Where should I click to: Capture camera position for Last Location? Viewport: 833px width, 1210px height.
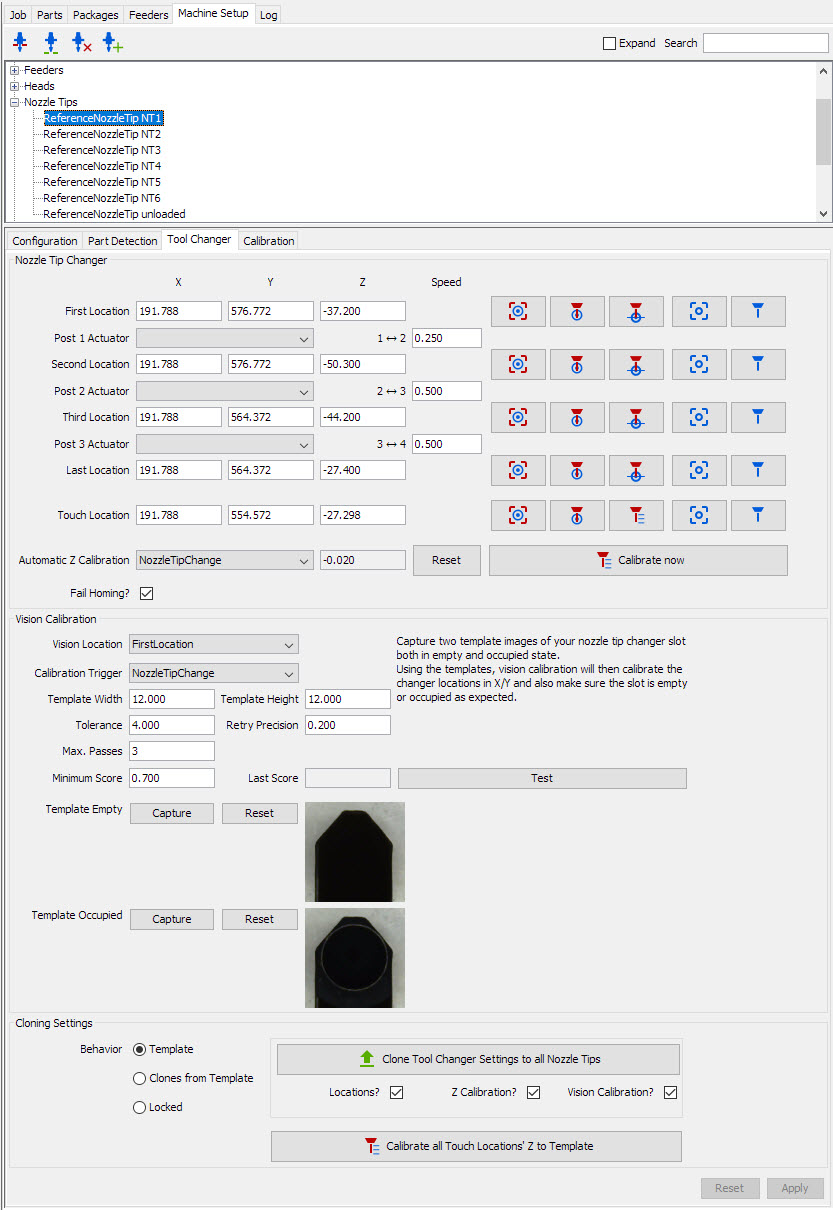(518, 470)
